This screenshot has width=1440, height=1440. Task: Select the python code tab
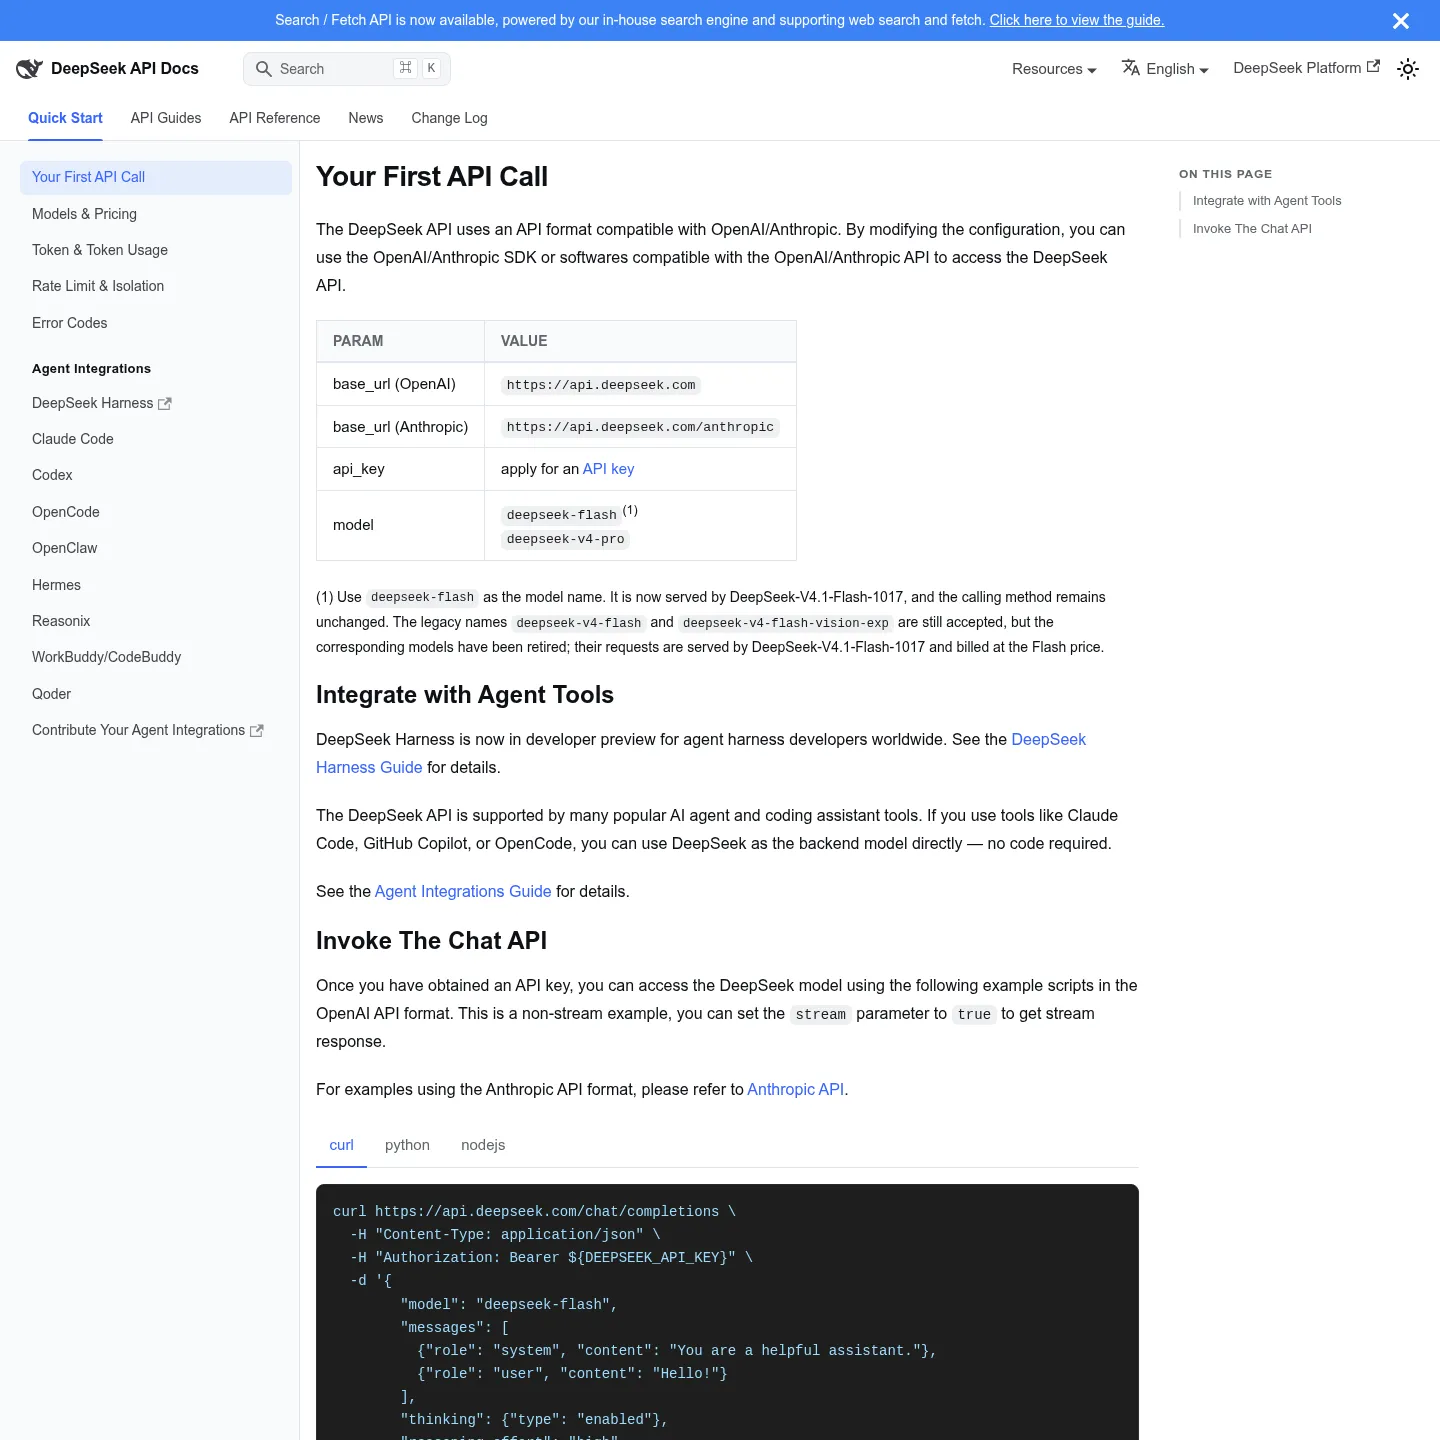tap(407, 1145)
